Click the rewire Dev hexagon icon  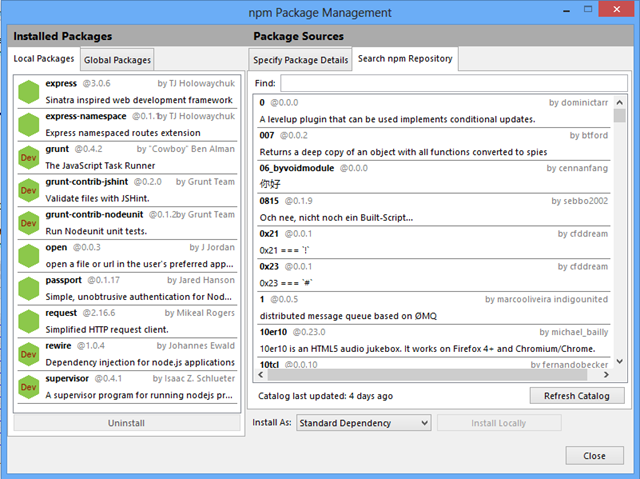(x=29, y=354)
